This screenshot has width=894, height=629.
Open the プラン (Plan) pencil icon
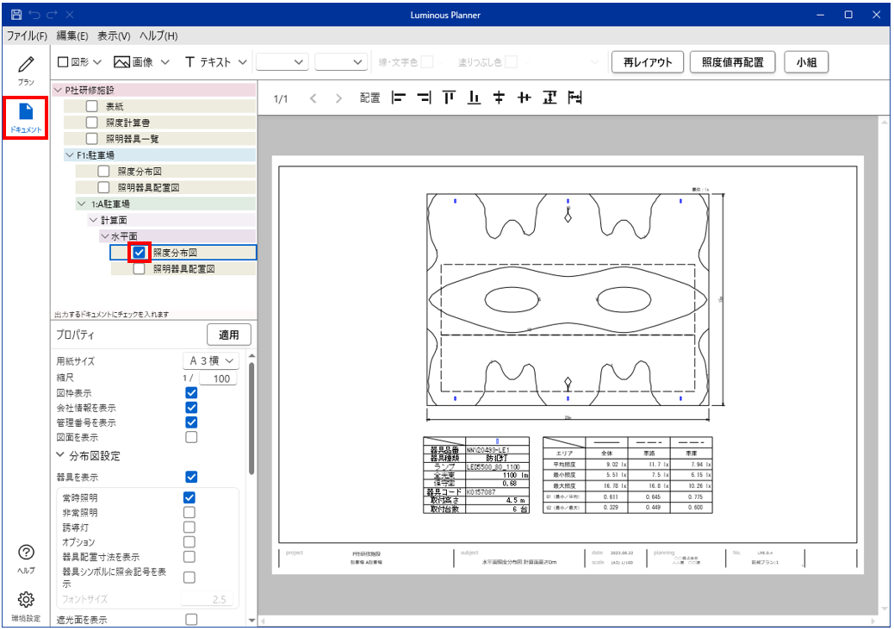pyautogui.click(x=26, y=70)
